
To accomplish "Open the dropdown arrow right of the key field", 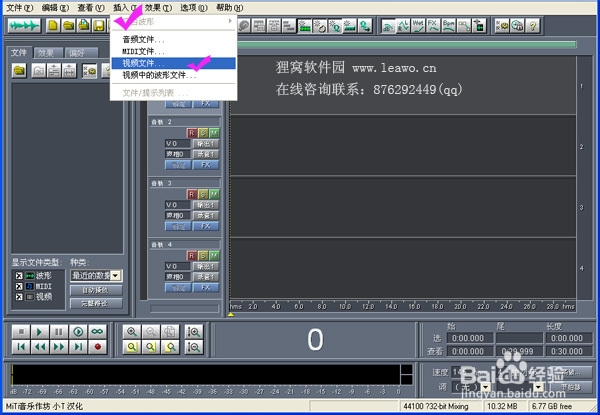I will coord(538,387).
